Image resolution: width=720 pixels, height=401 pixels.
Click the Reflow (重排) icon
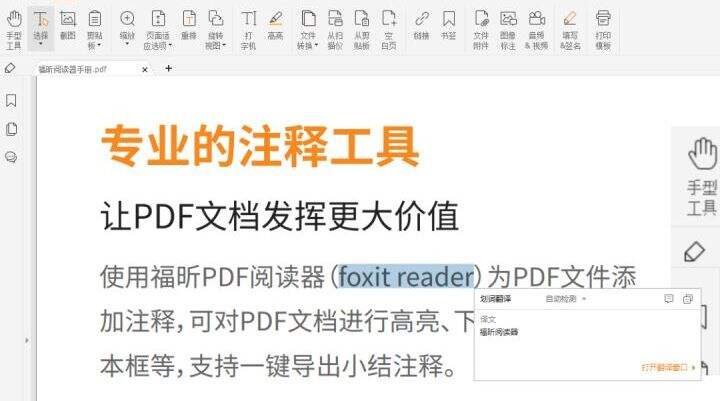click(x=189, y=19)
